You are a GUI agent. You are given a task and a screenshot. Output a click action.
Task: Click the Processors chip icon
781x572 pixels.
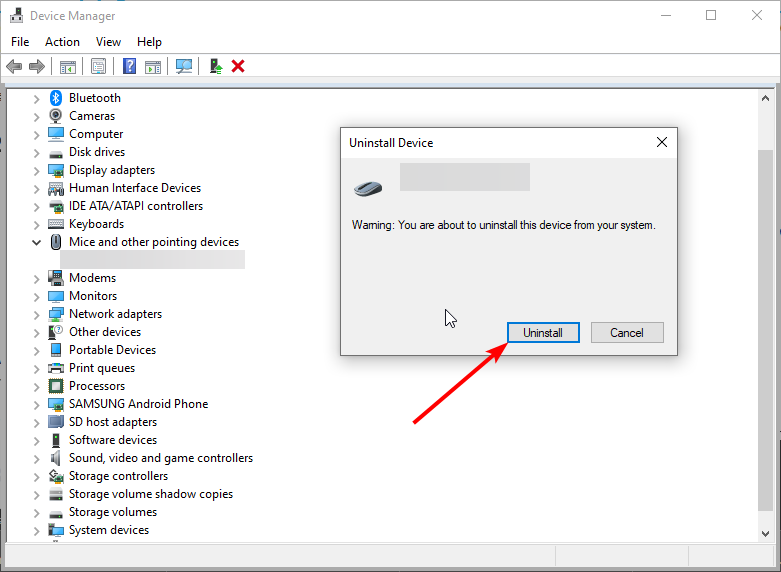tap(56, 386)
